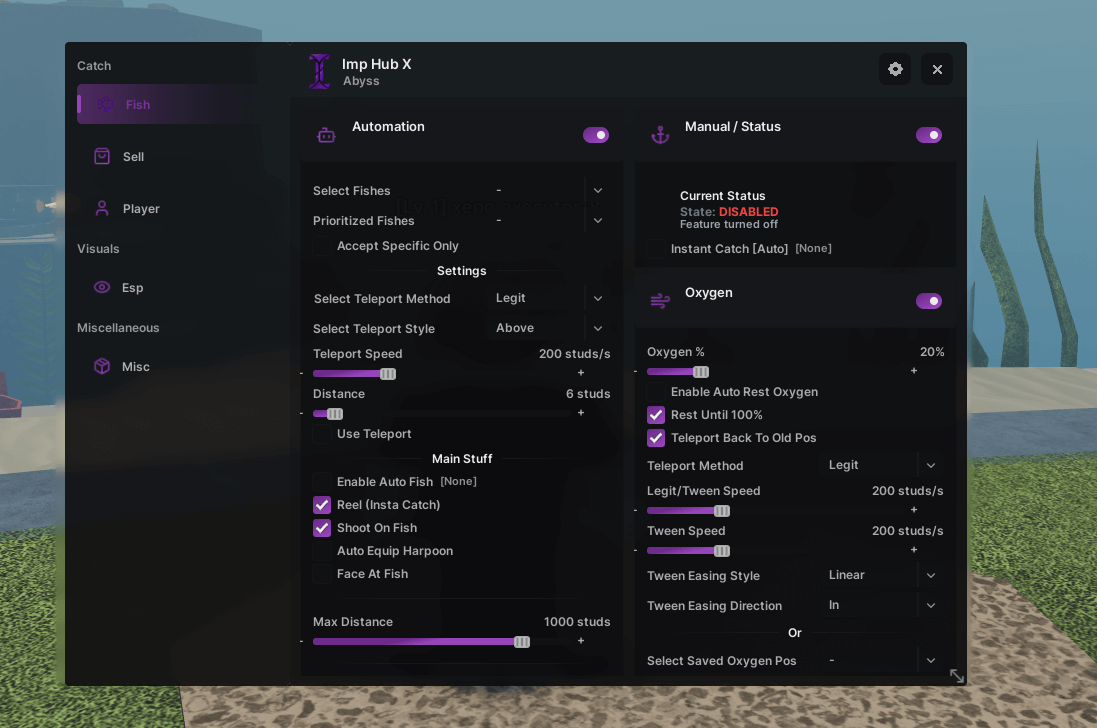
Task: Uncheck Reel (Insta Catch) checkbox
Action: (x=322, y=505)
